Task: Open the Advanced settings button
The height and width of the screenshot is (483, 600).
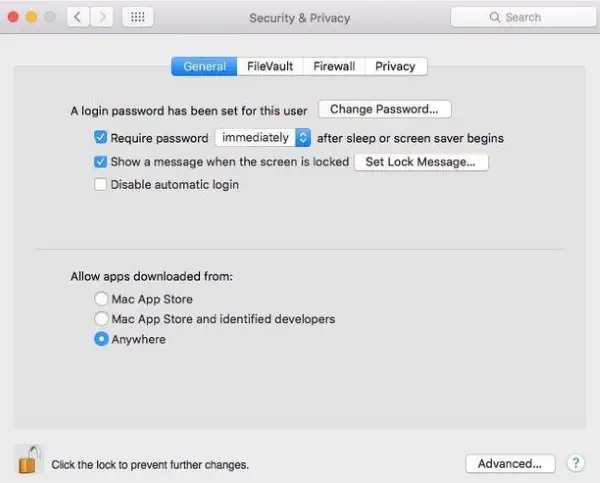Action: pyautogui.click(x=510, y=463)
